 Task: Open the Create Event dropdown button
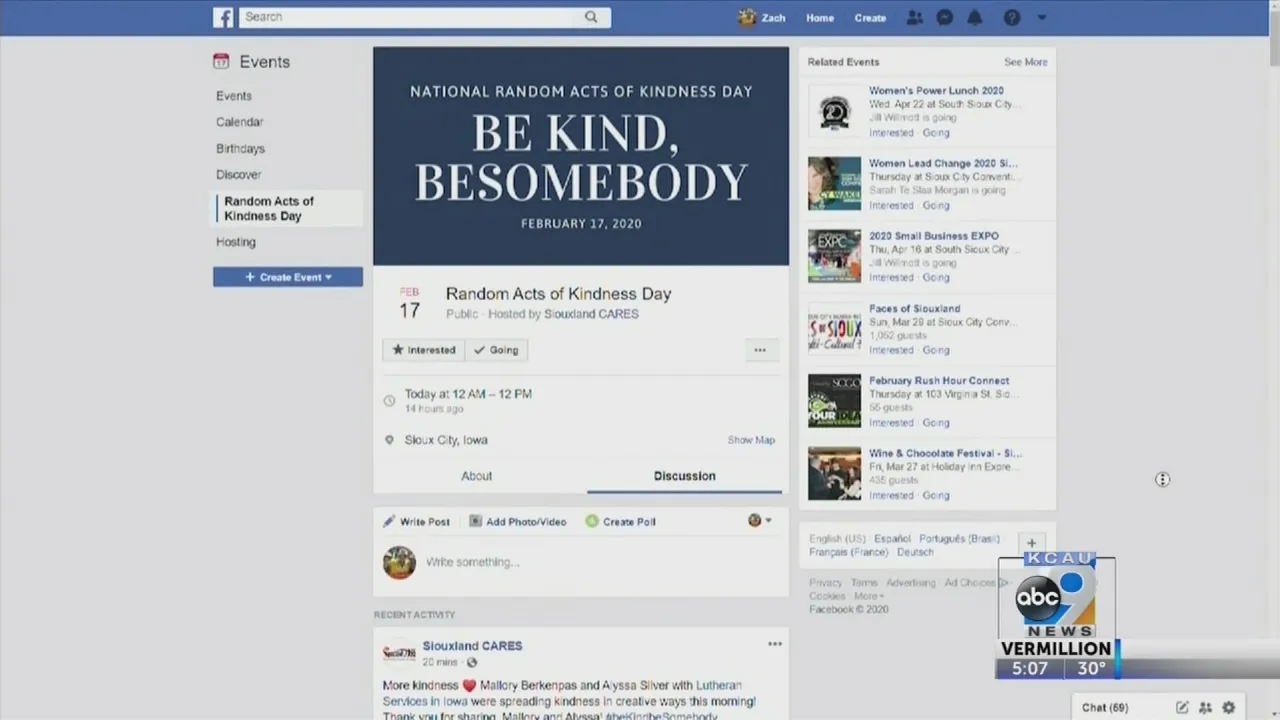288,277
